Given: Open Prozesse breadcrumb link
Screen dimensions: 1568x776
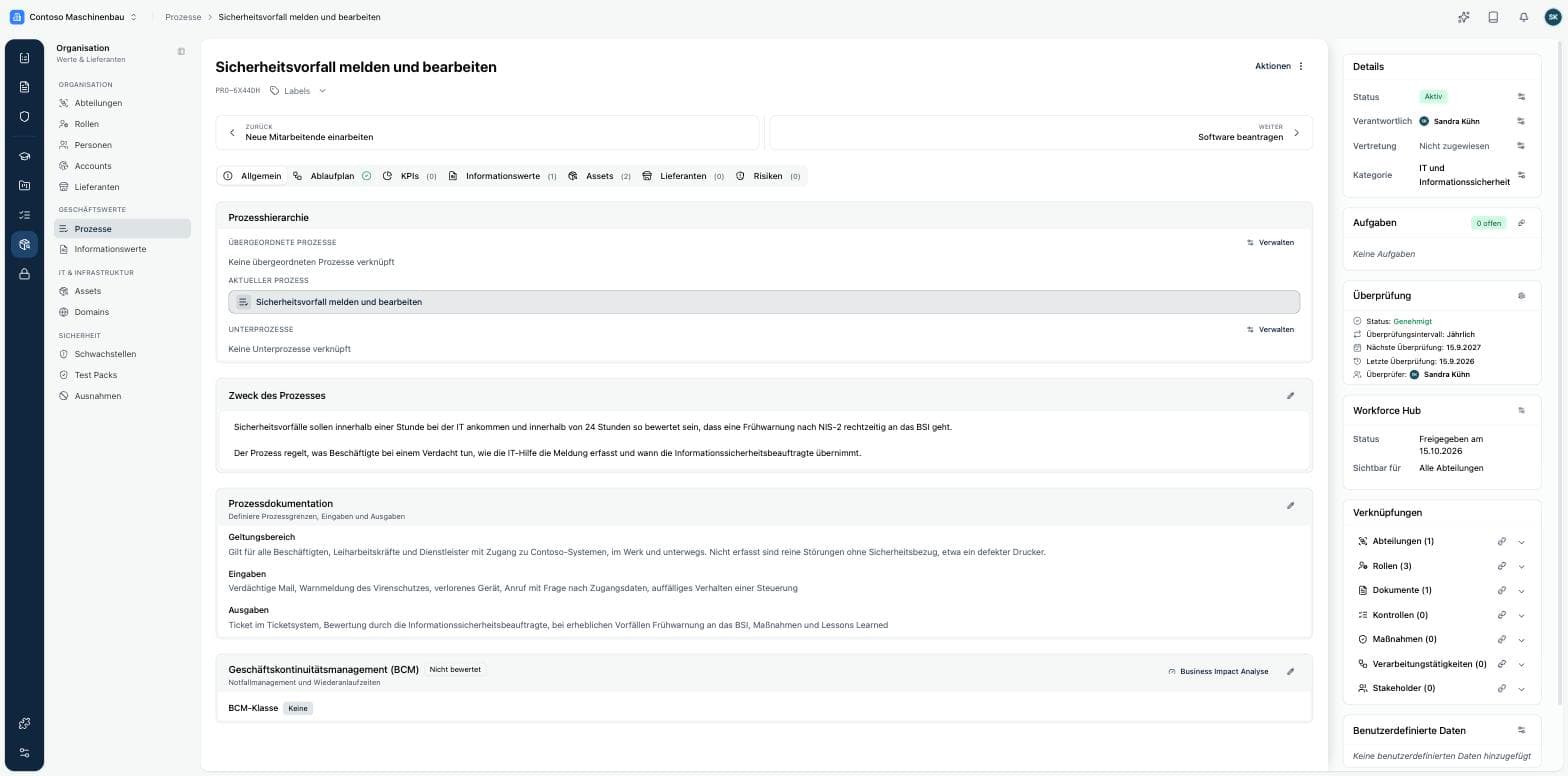Looking at the screenshot, I should (183, 17).
